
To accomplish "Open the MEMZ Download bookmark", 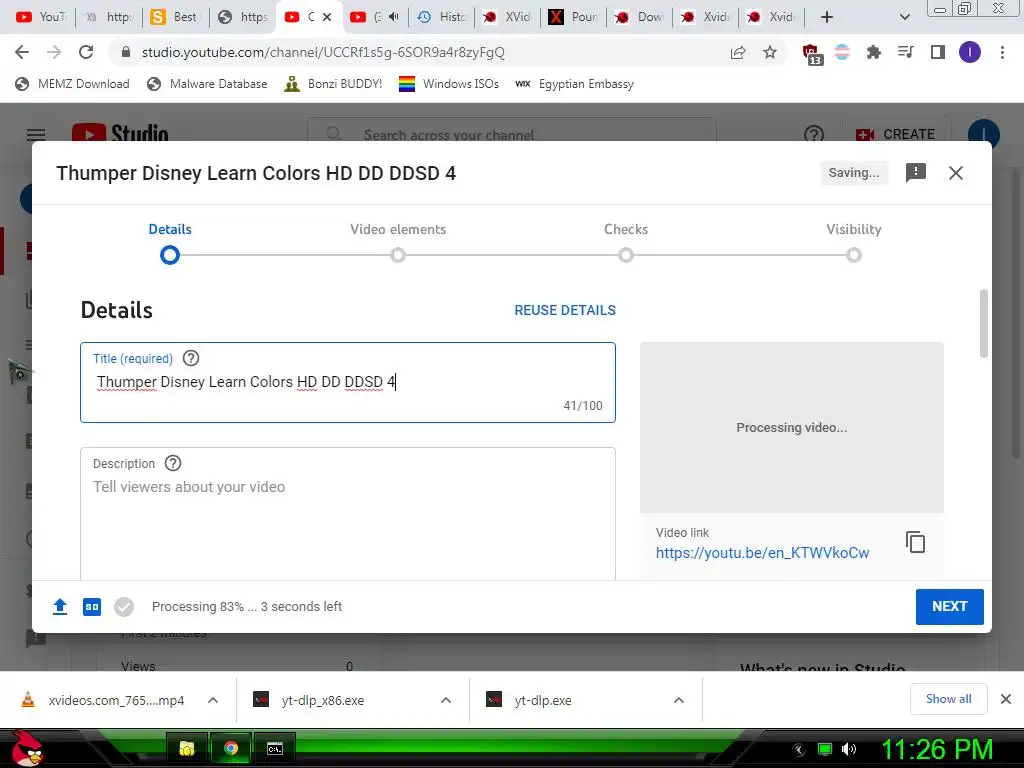I will pyautogui.click(x=72, y=84).
